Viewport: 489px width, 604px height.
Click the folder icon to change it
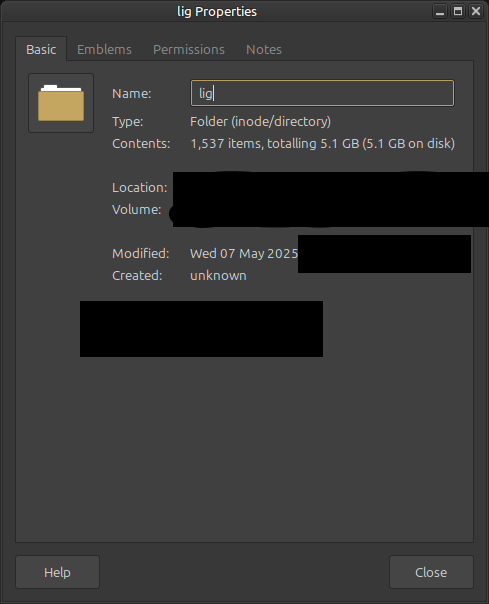point(61,103)
